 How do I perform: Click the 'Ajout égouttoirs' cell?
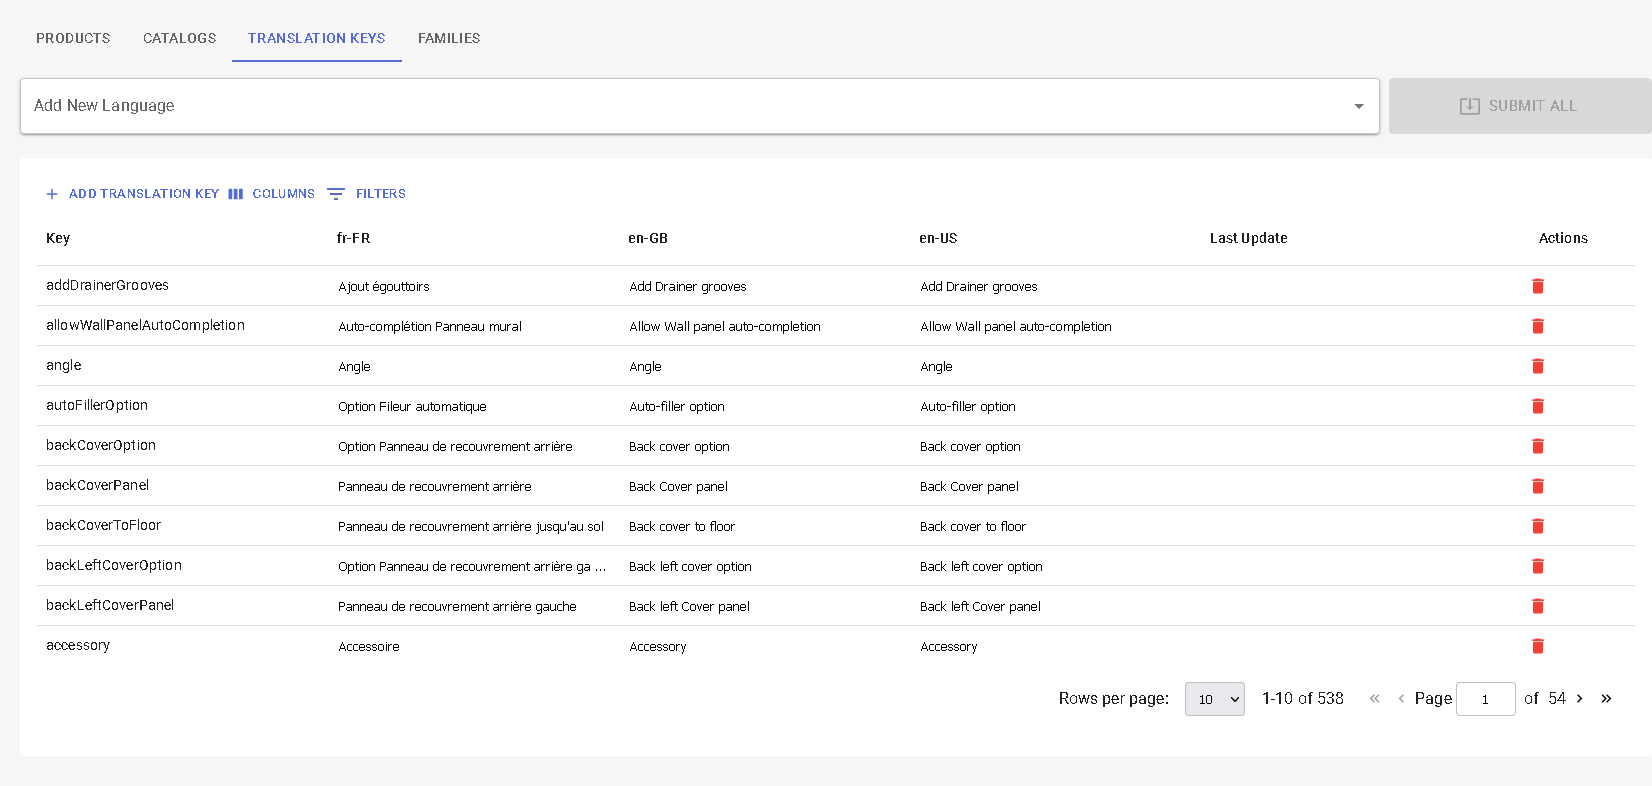(384, 287)
